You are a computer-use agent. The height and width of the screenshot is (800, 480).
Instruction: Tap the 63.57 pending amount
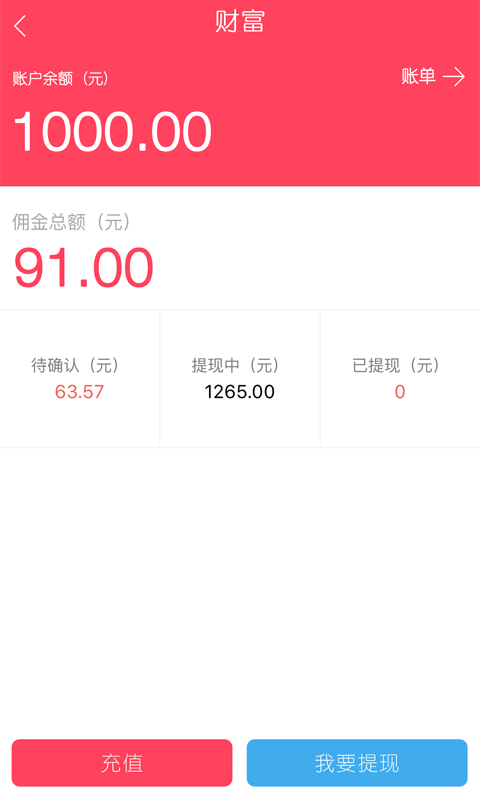click(x=79, y=392)
